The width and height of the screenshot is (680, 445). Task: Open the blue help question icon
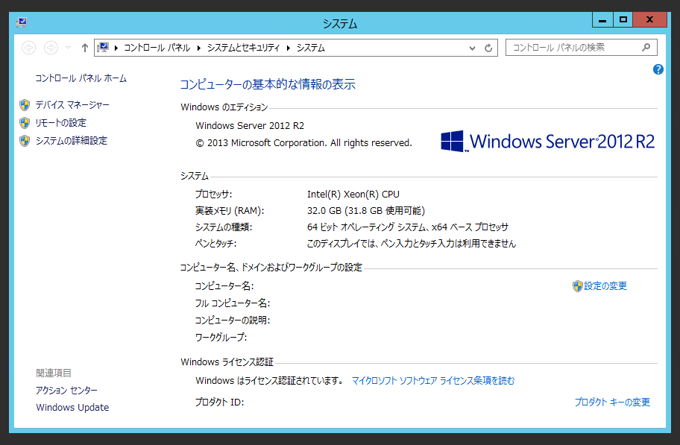pos(658,69)
